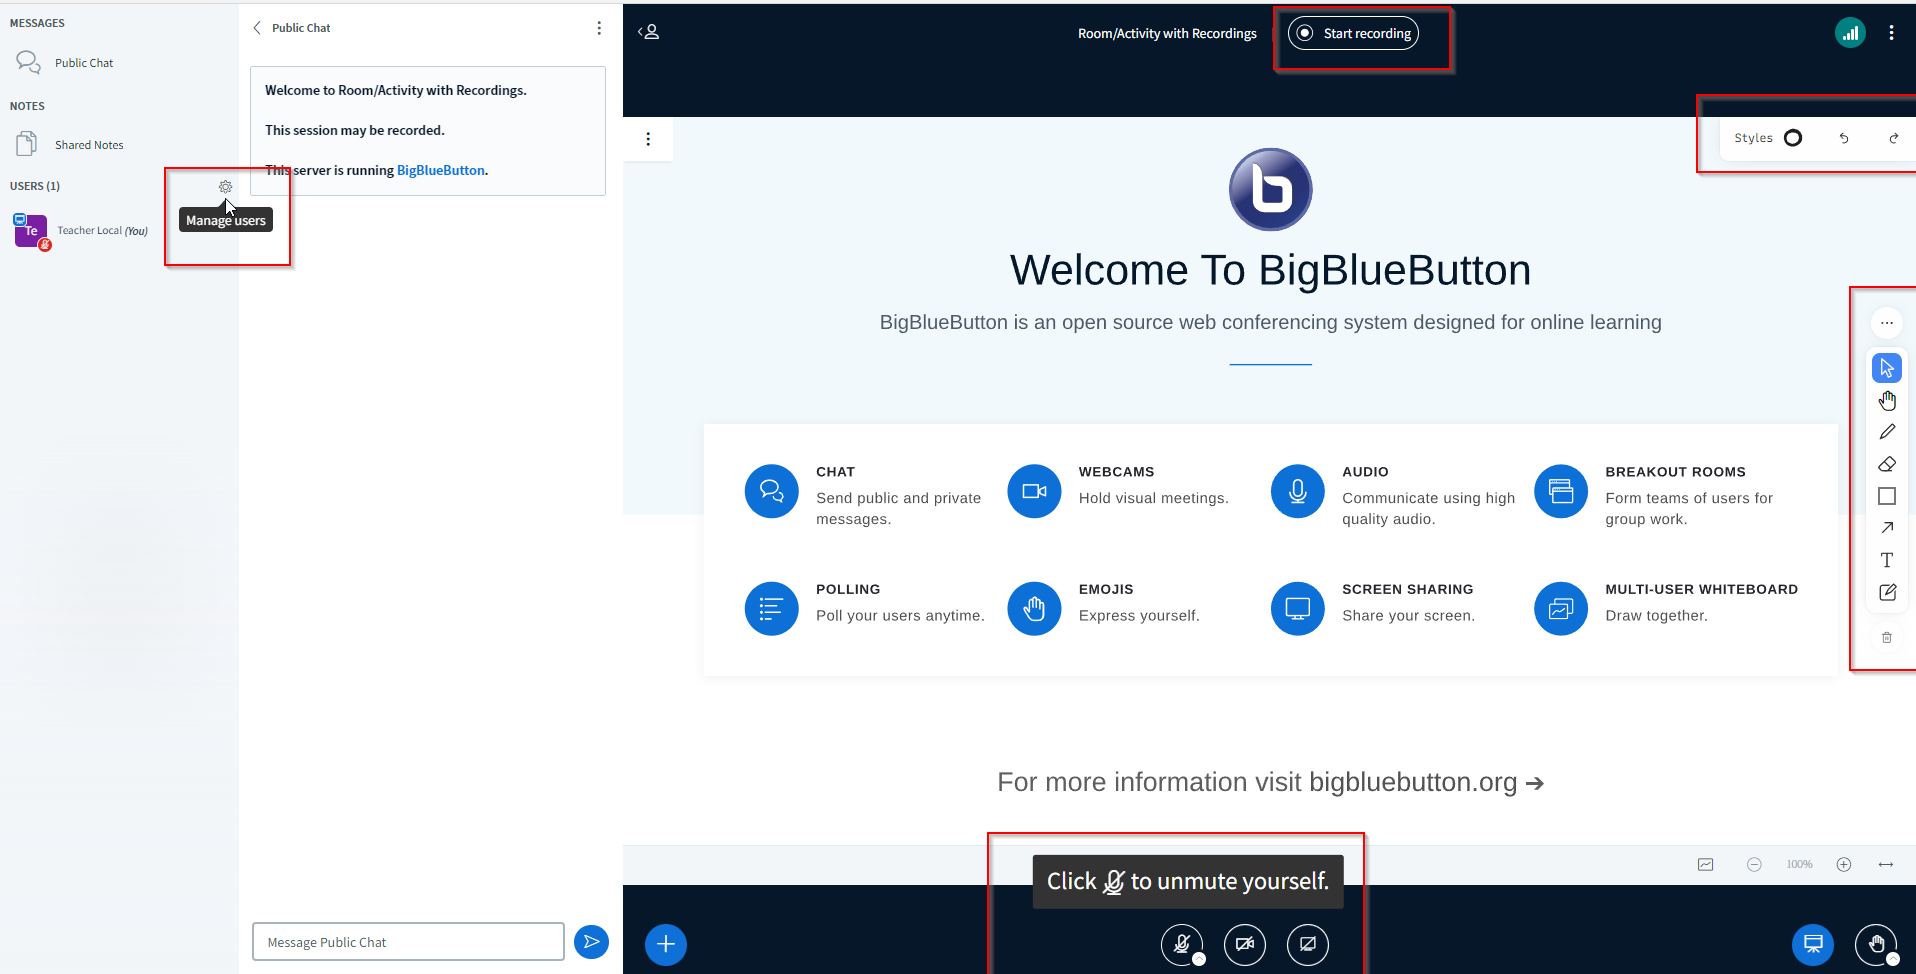Send the chat message with the arrow button
Image resolution: width=1916 pixels, height=974 pixels.
coord(591,941)
